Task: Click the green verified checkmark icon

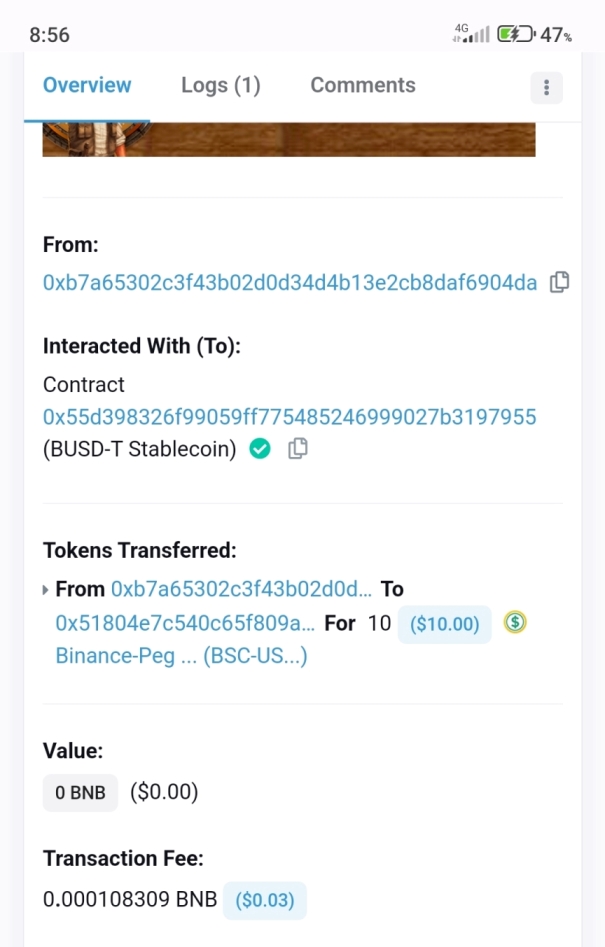Action: click(x=260, y=450)
